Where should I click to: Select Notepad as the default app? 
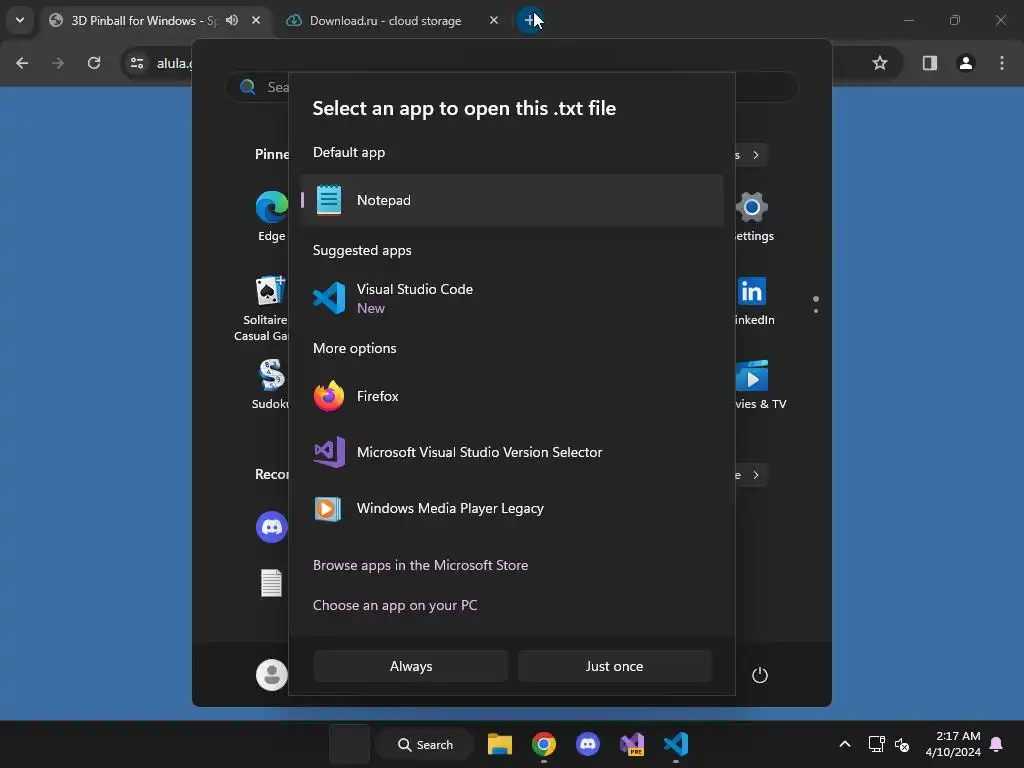512,200
